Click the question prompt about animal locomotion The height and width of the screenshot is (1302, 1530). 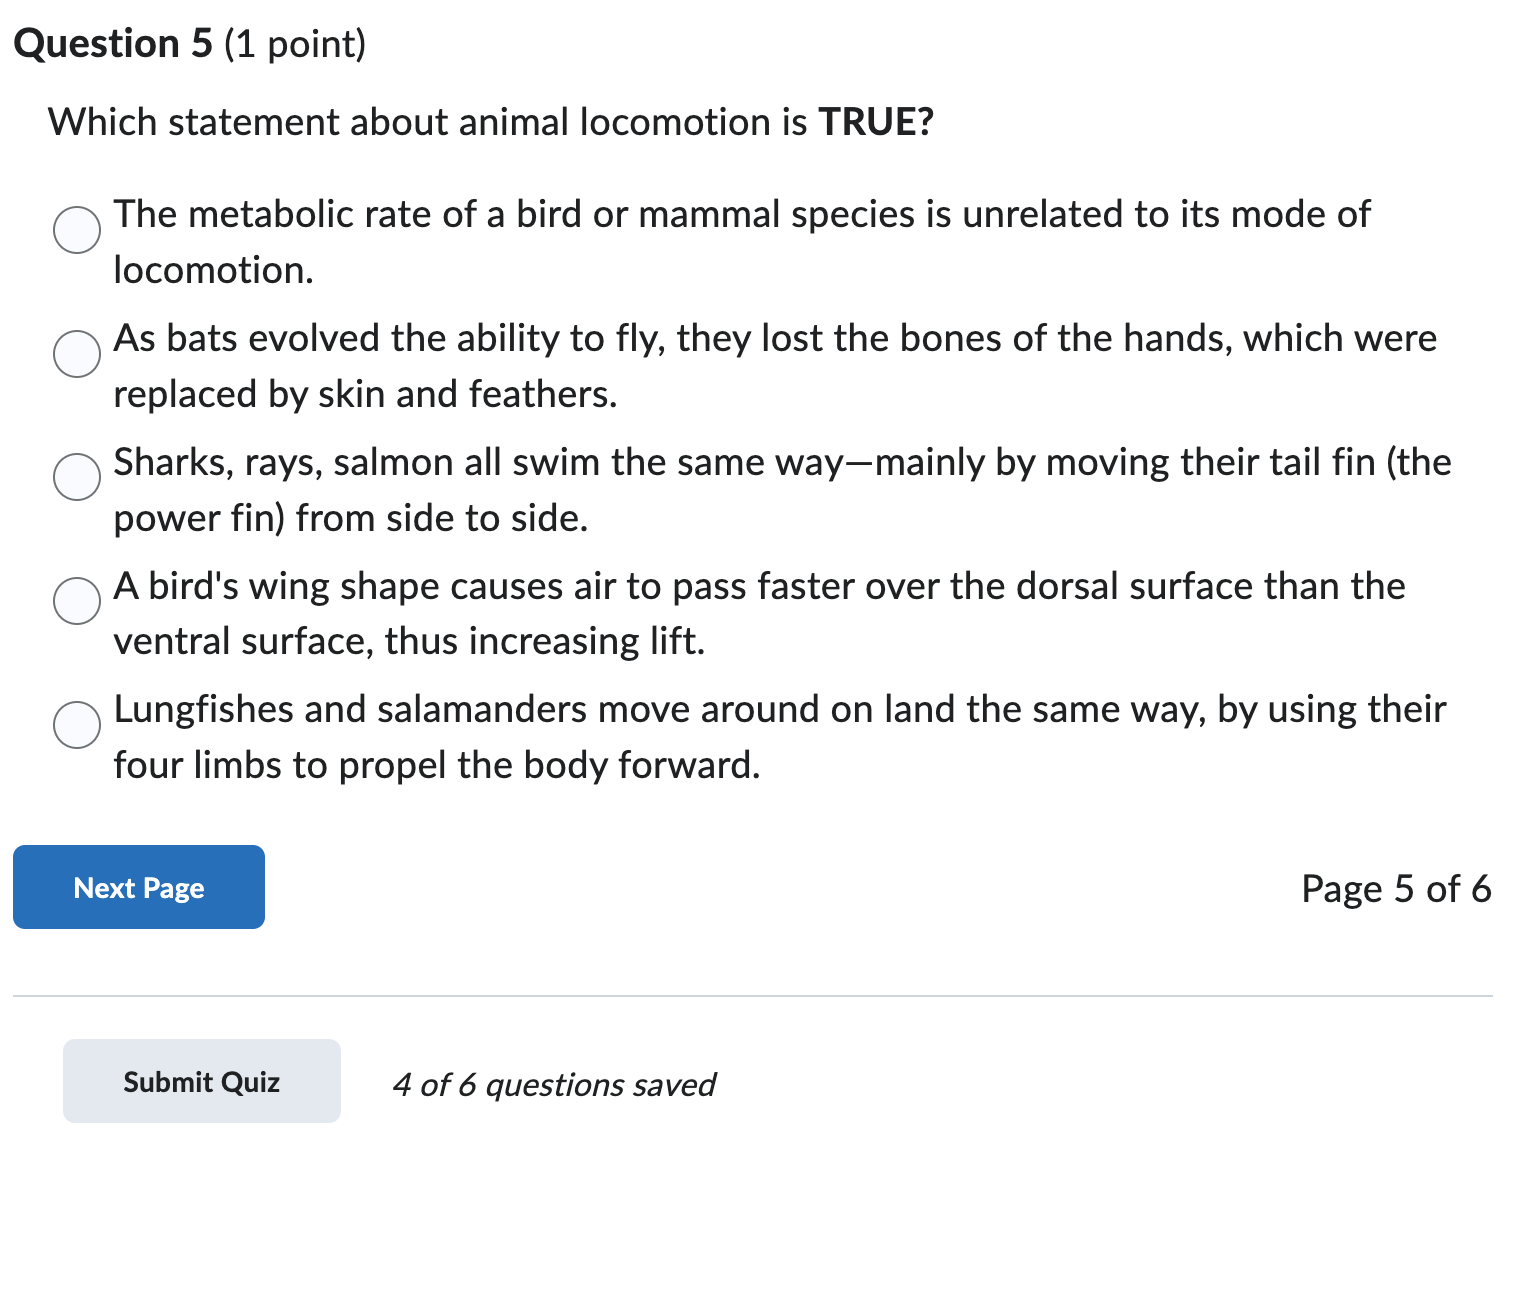pos(490,122)
